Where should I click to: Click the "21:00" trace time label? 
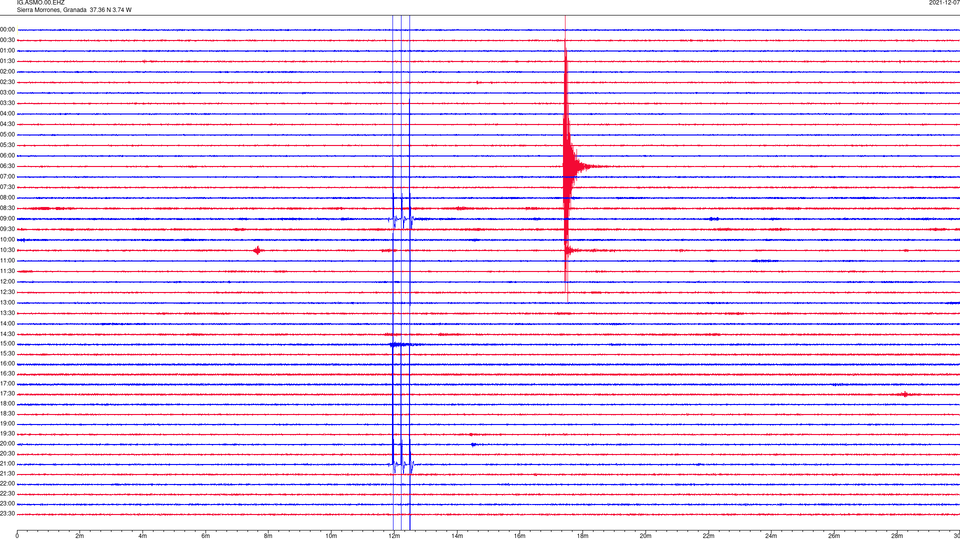click(7, 463)
